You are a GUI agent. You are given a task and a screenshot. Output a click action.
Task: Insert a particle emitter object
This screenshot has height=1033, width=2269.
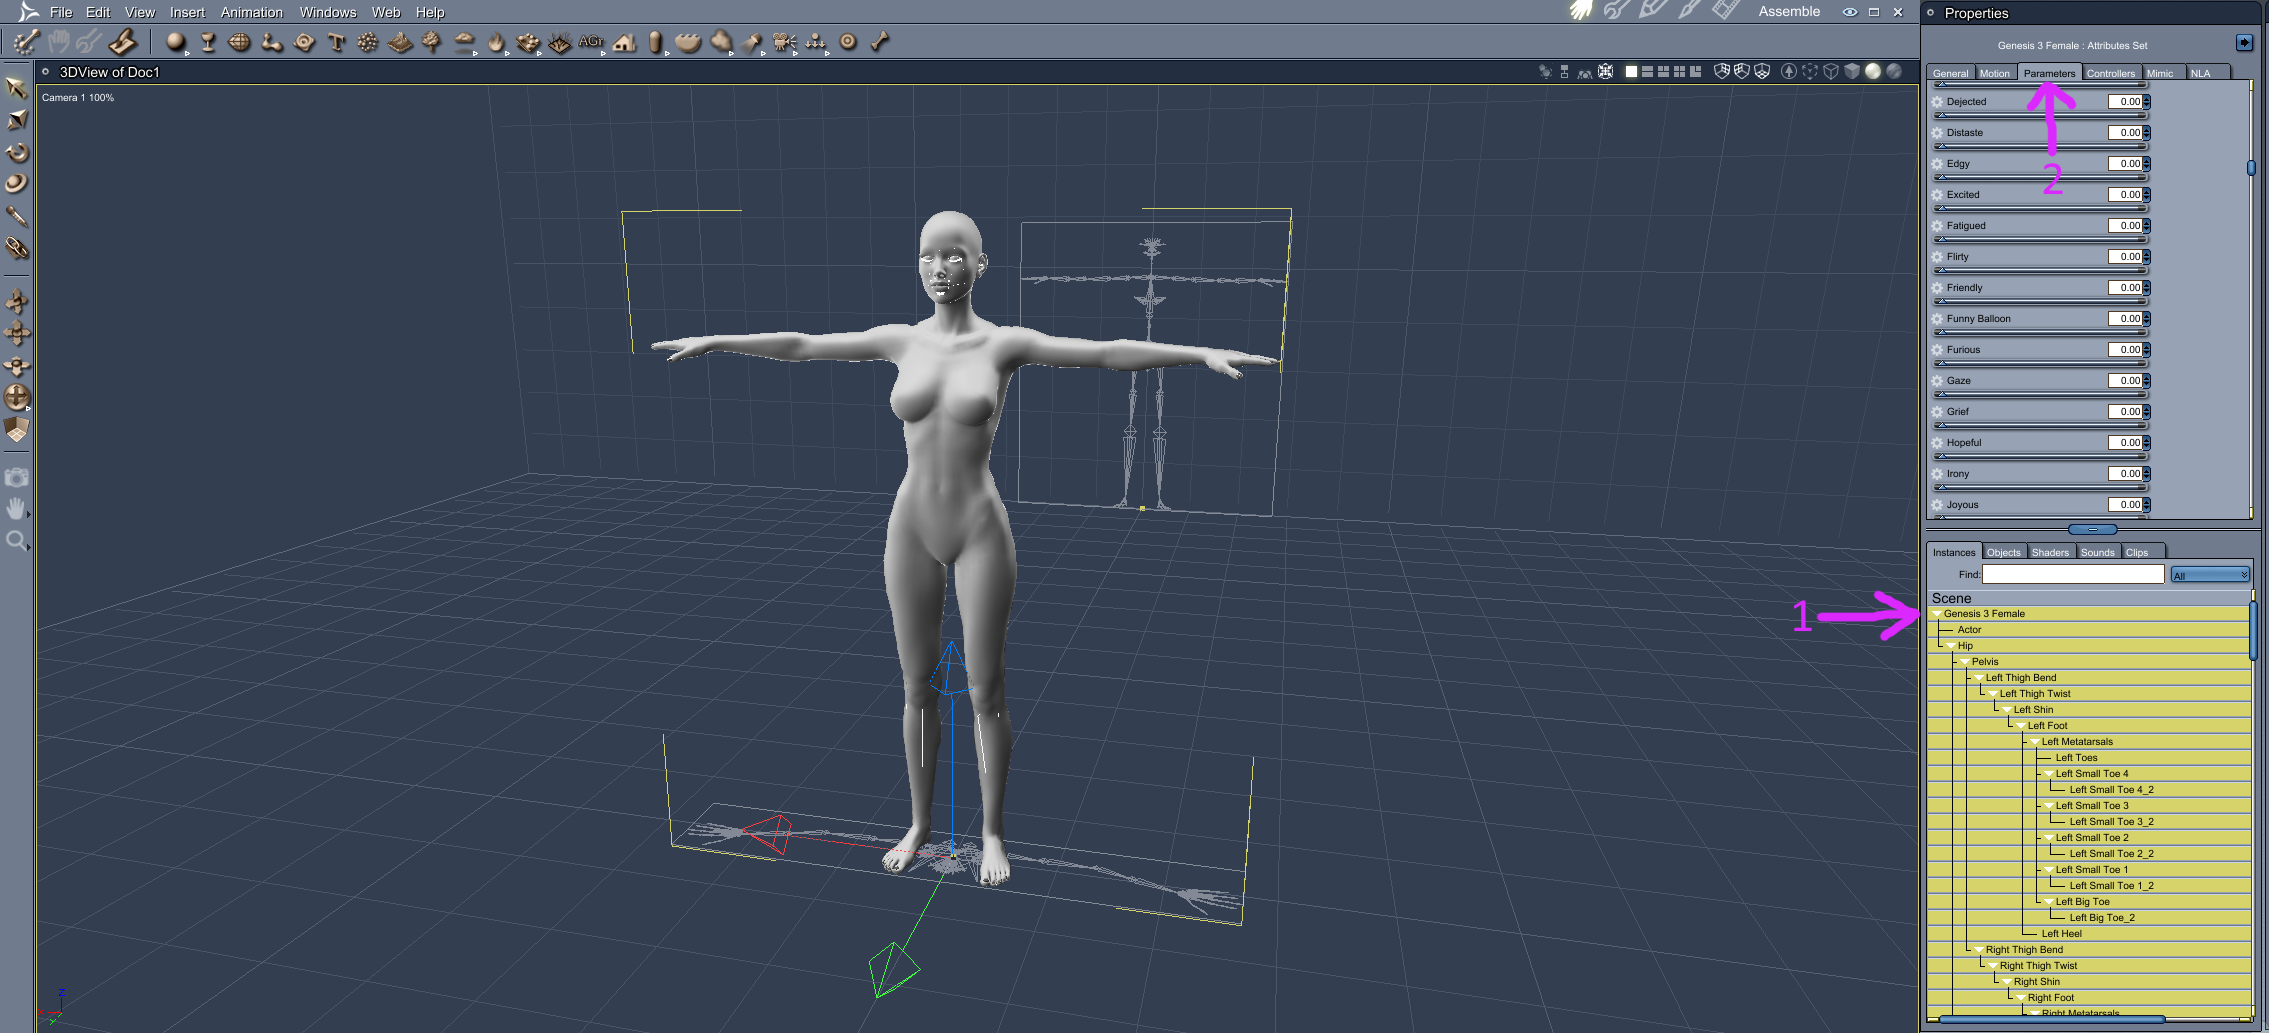coord(368,42)
